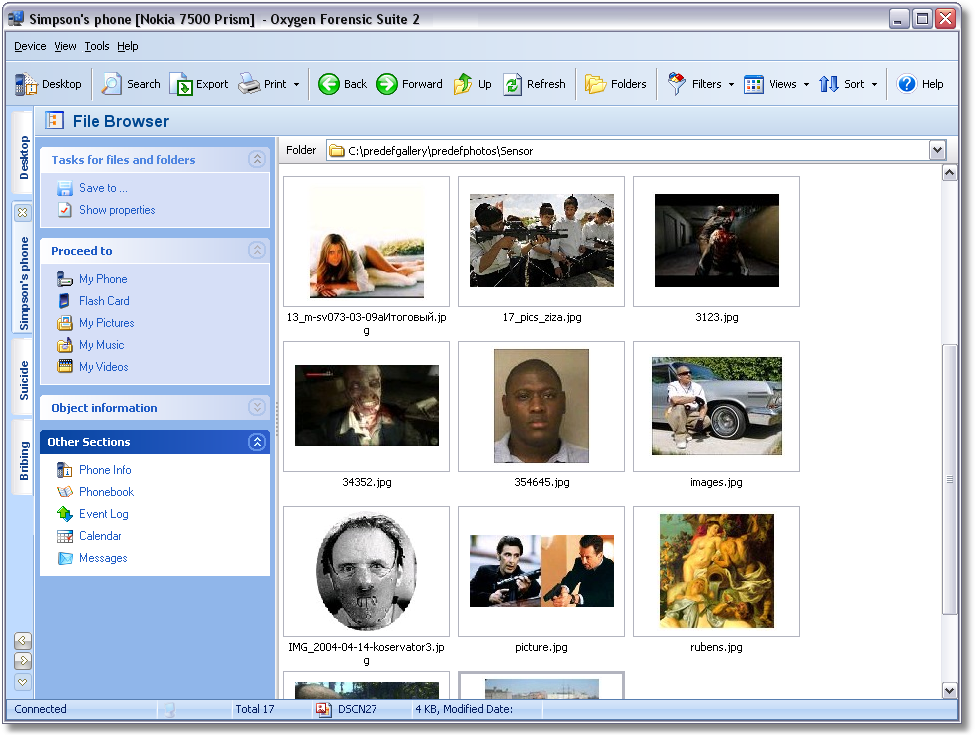The image size is (976, 738).
Task: Open the View menu
Action: (x=65, y=46)
